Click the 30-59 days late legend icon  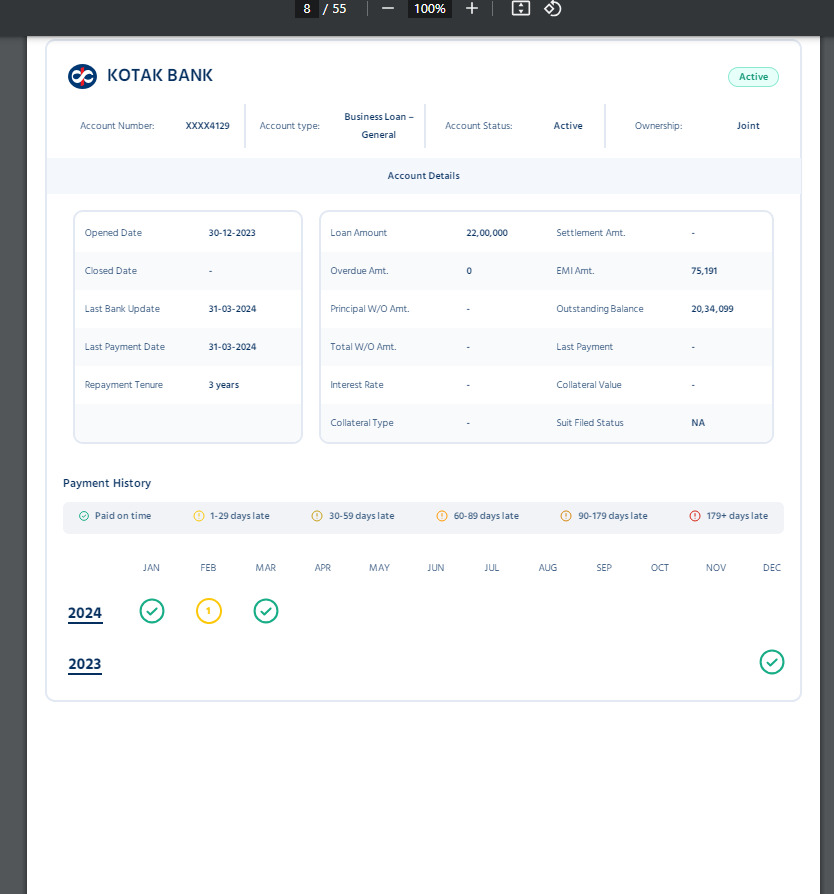(x=317, y=516)
